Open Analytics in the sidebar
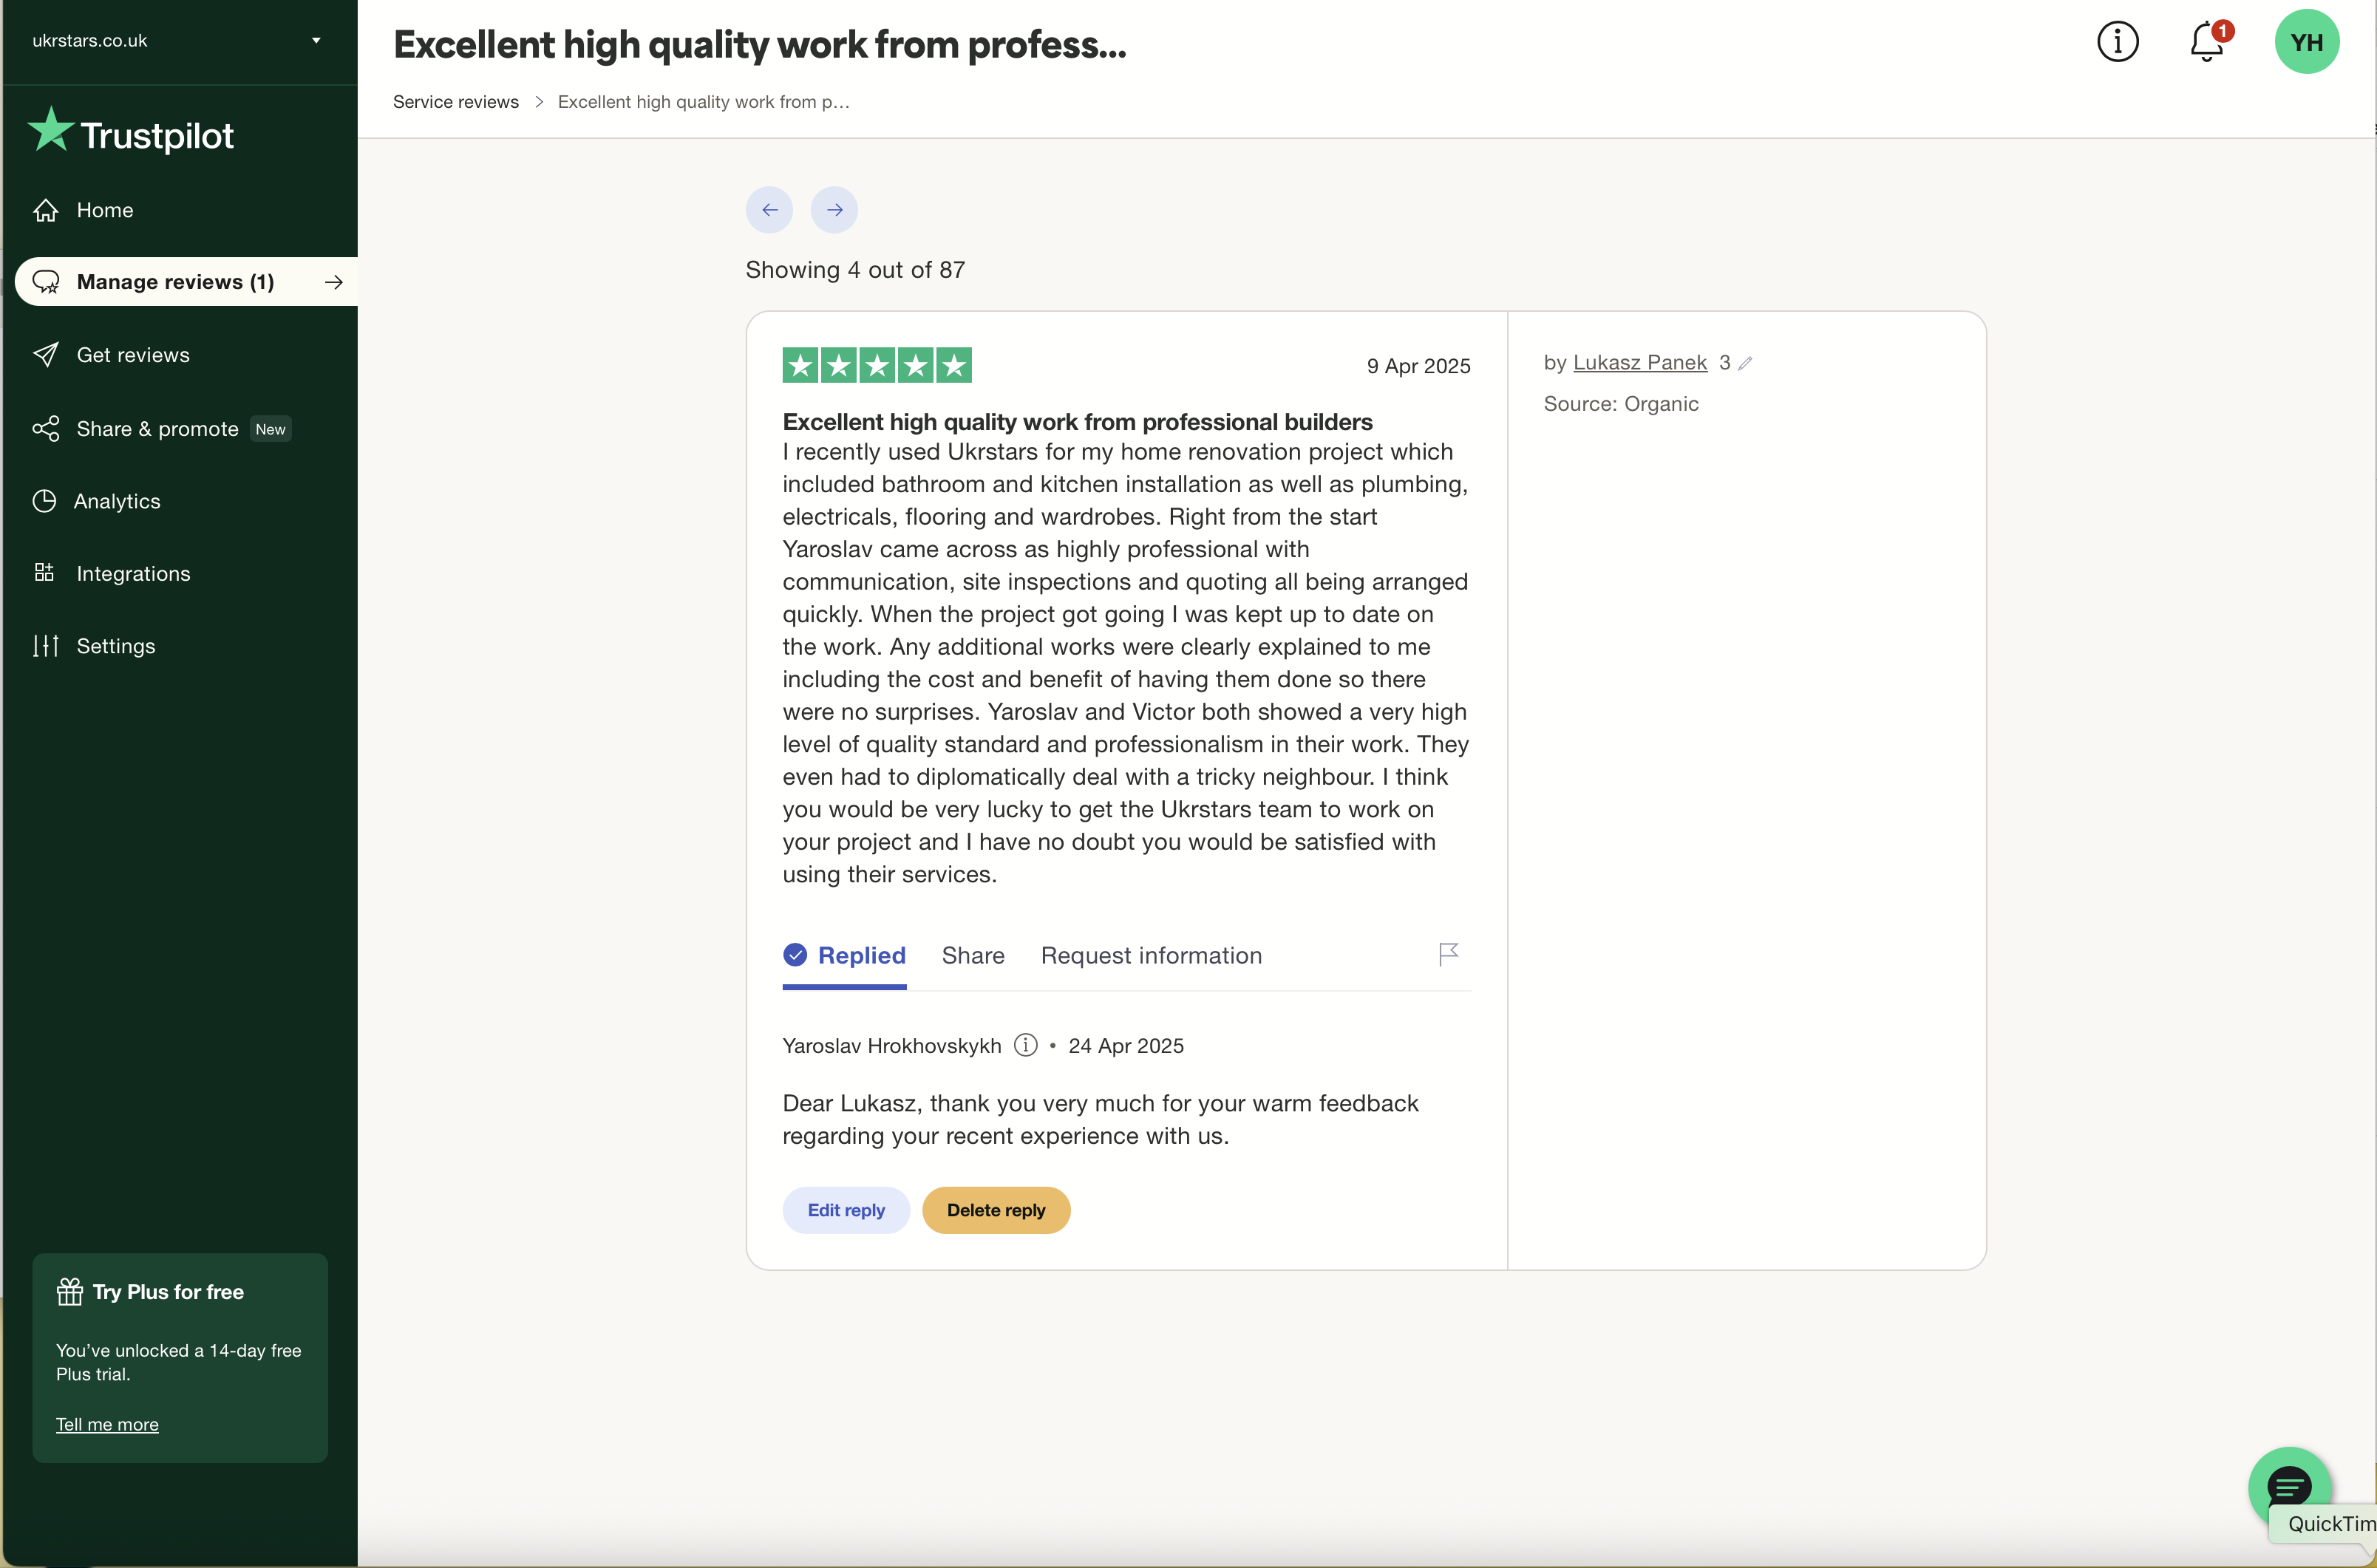This screenshot has height=1568, width=2377. pos(117,501)
